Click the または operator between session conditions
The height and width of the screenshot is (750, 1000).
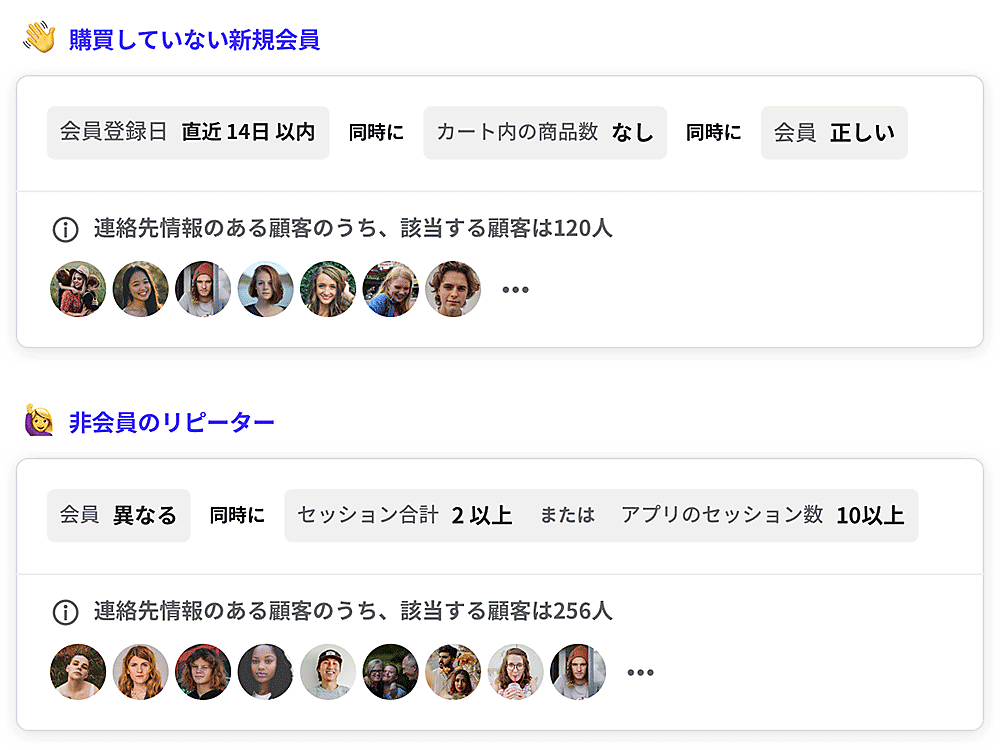pyautogui.click(x=567, y=515)
